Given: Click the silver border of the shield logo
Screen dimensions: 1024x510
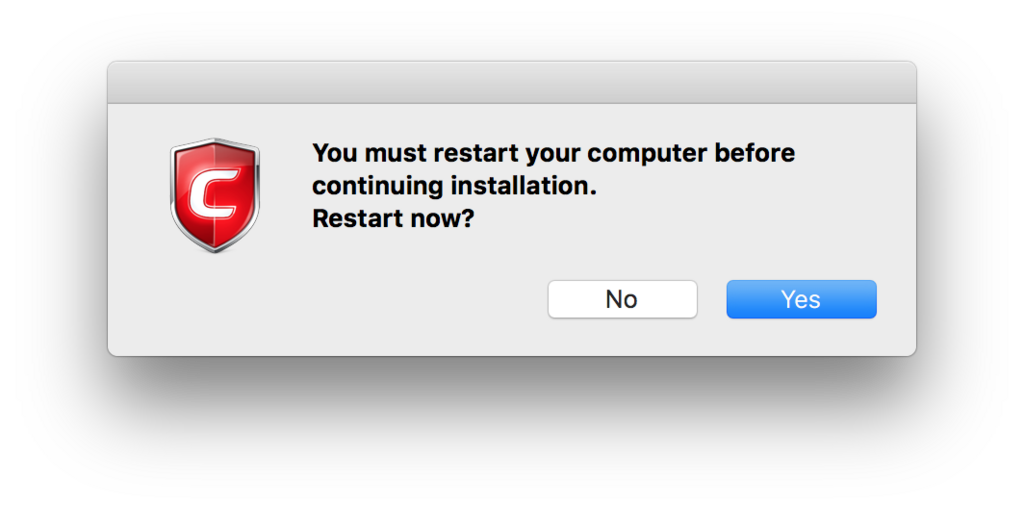Looking at the screenshot, I should click(x=174, y=189).
